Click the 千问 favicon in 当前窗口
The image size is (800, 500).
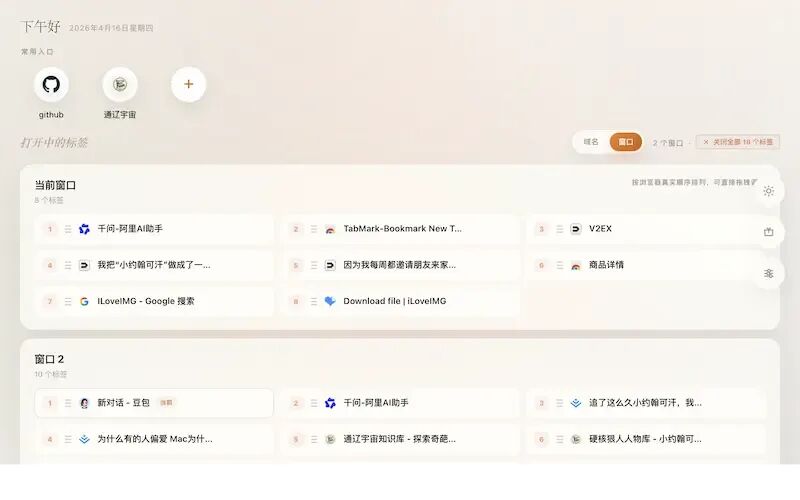[84, 229]
